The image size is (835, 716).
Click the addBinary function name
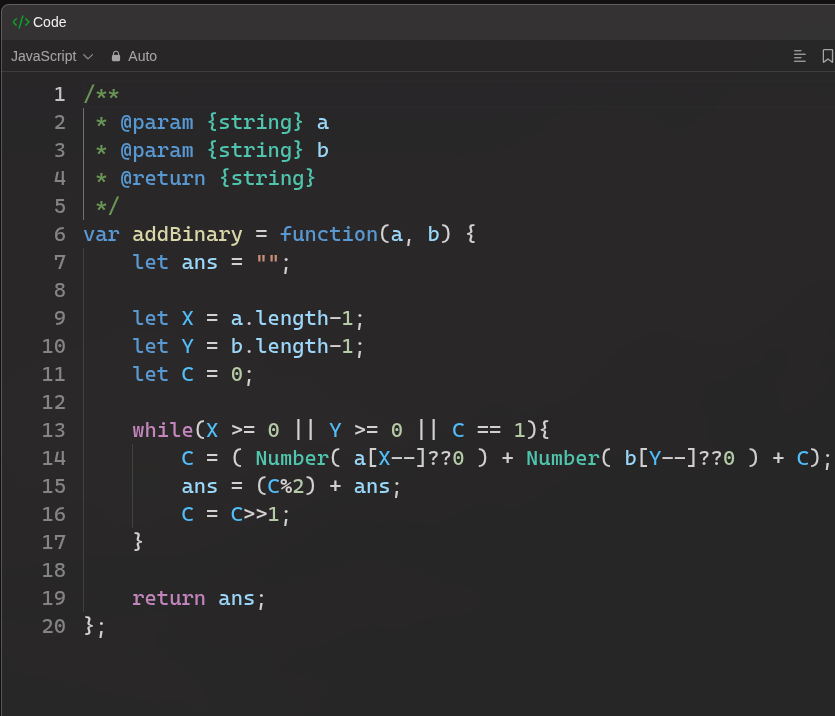pos(187,235)
